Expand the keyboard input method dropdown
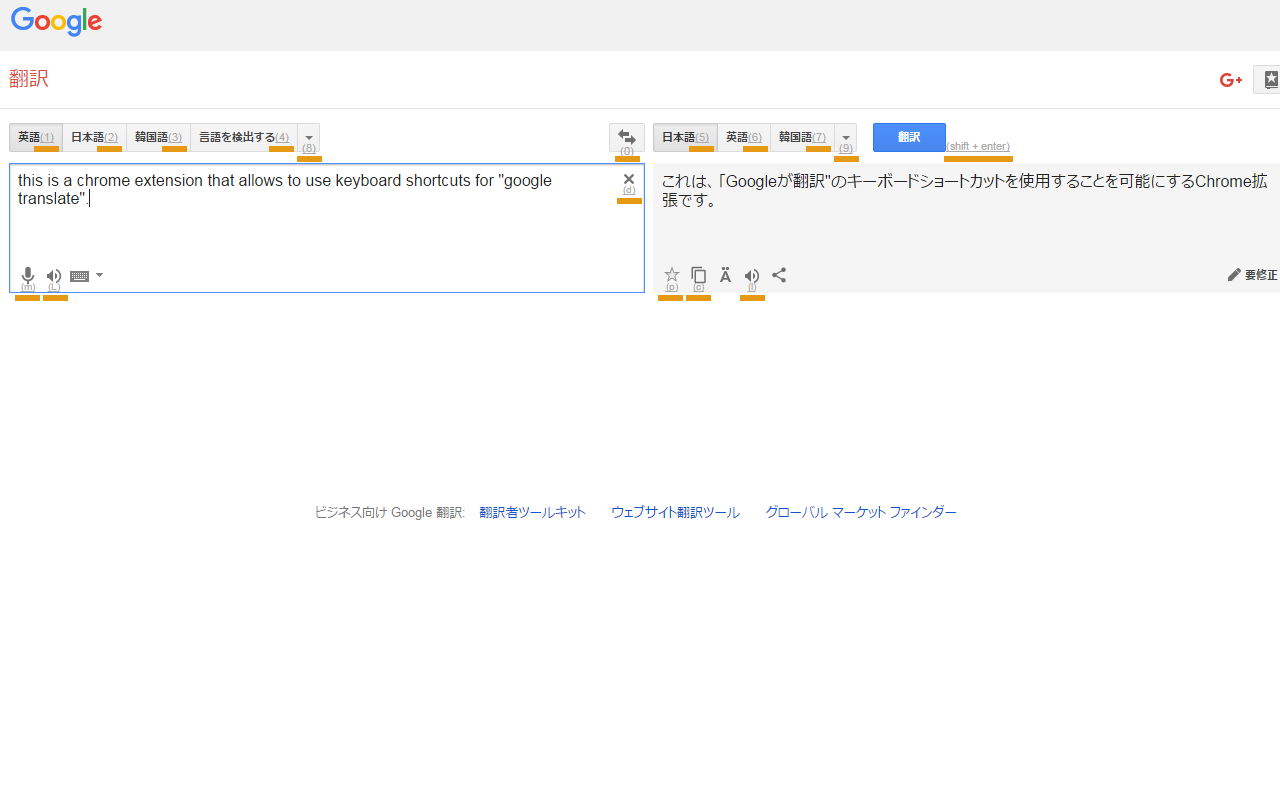 click(x=97, y=275)
